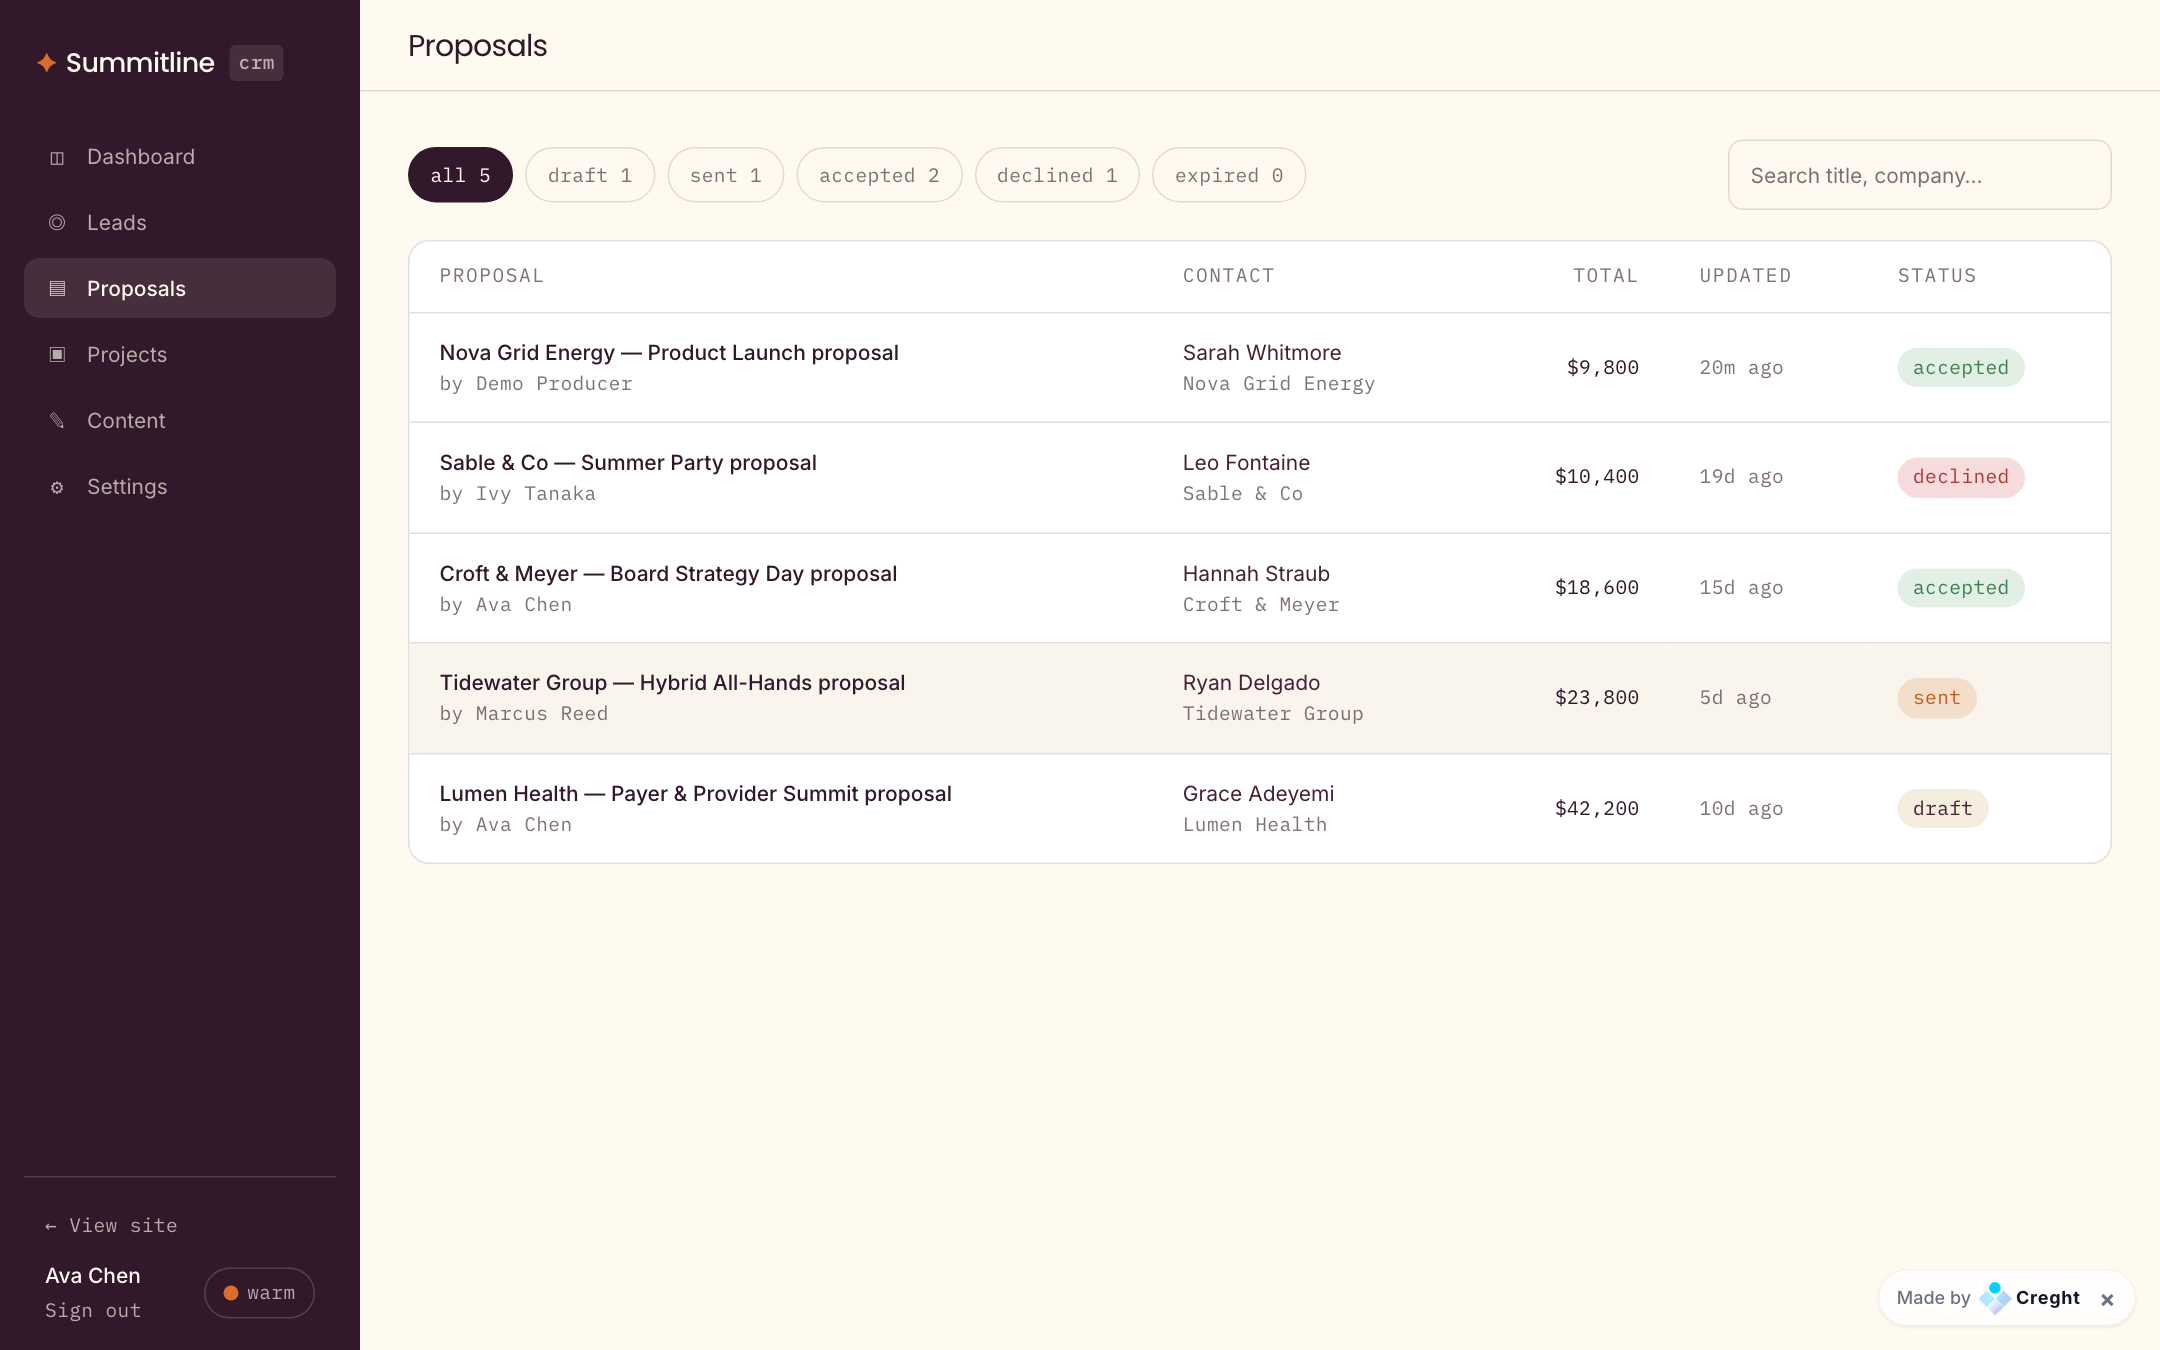Click the Dashboard sidebar icon
2160x1350 pixels.
57,157
